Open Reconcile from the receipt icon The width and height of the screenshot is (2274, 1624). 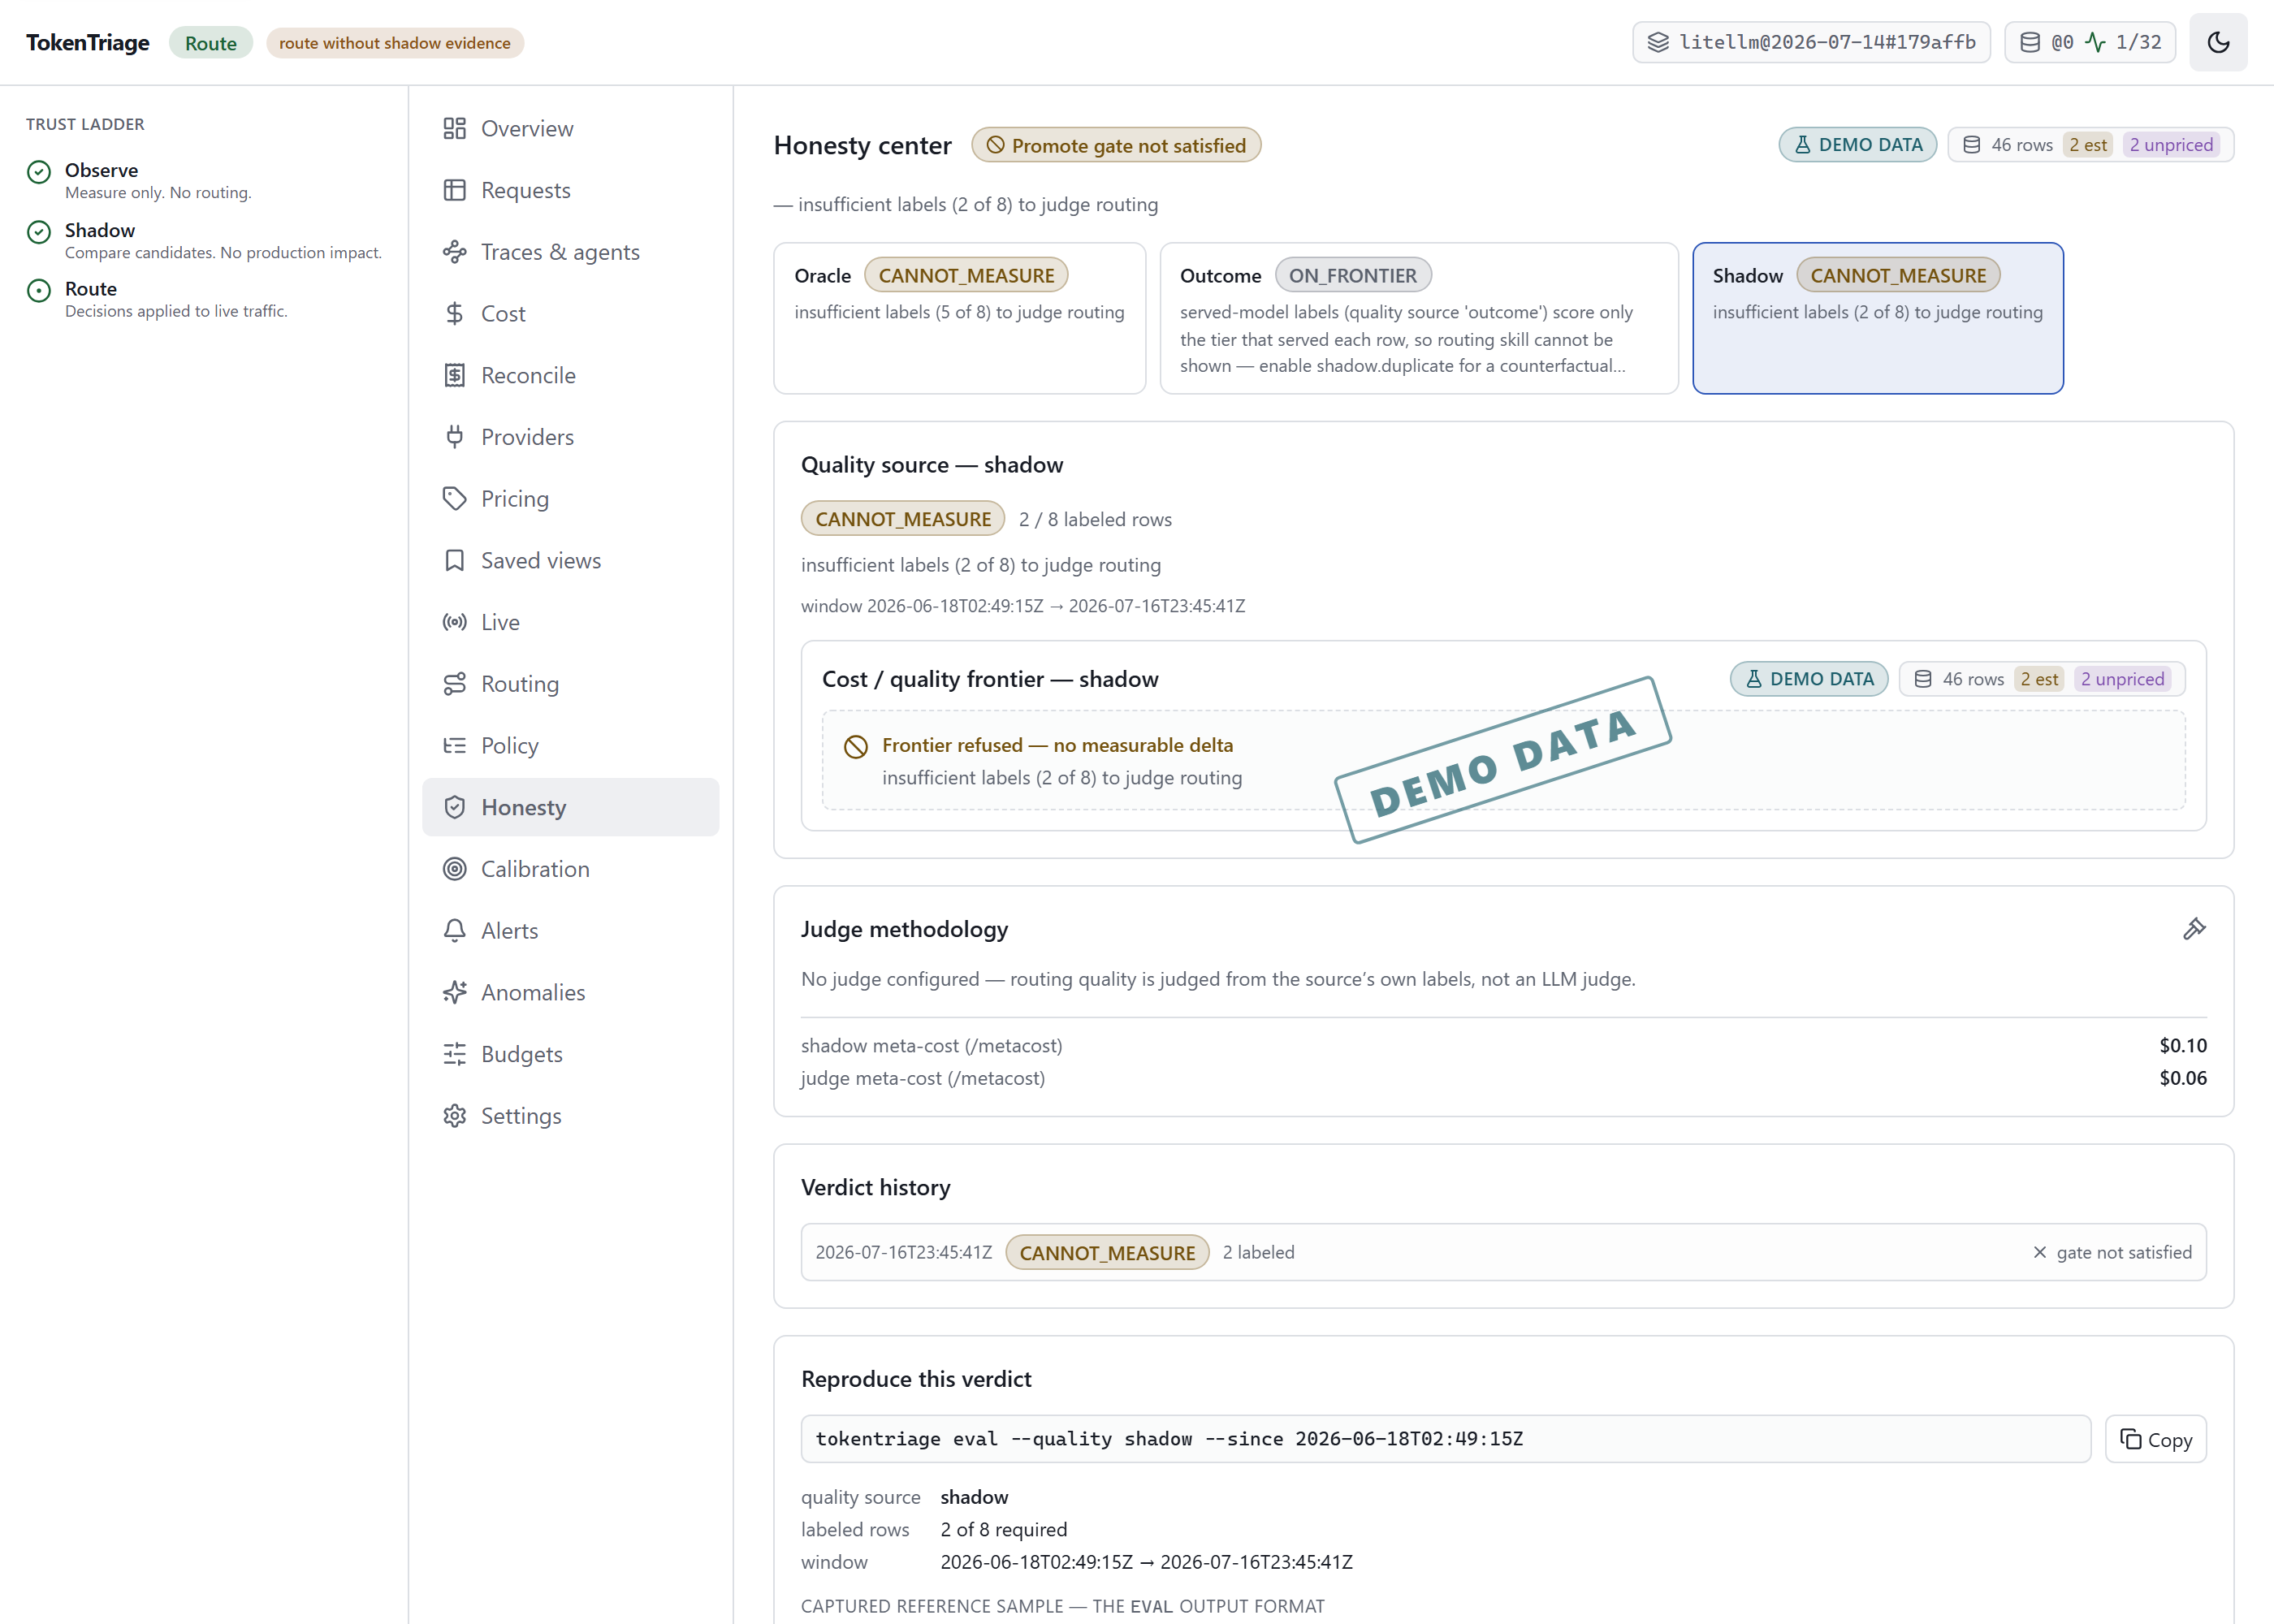coord(455,376)
